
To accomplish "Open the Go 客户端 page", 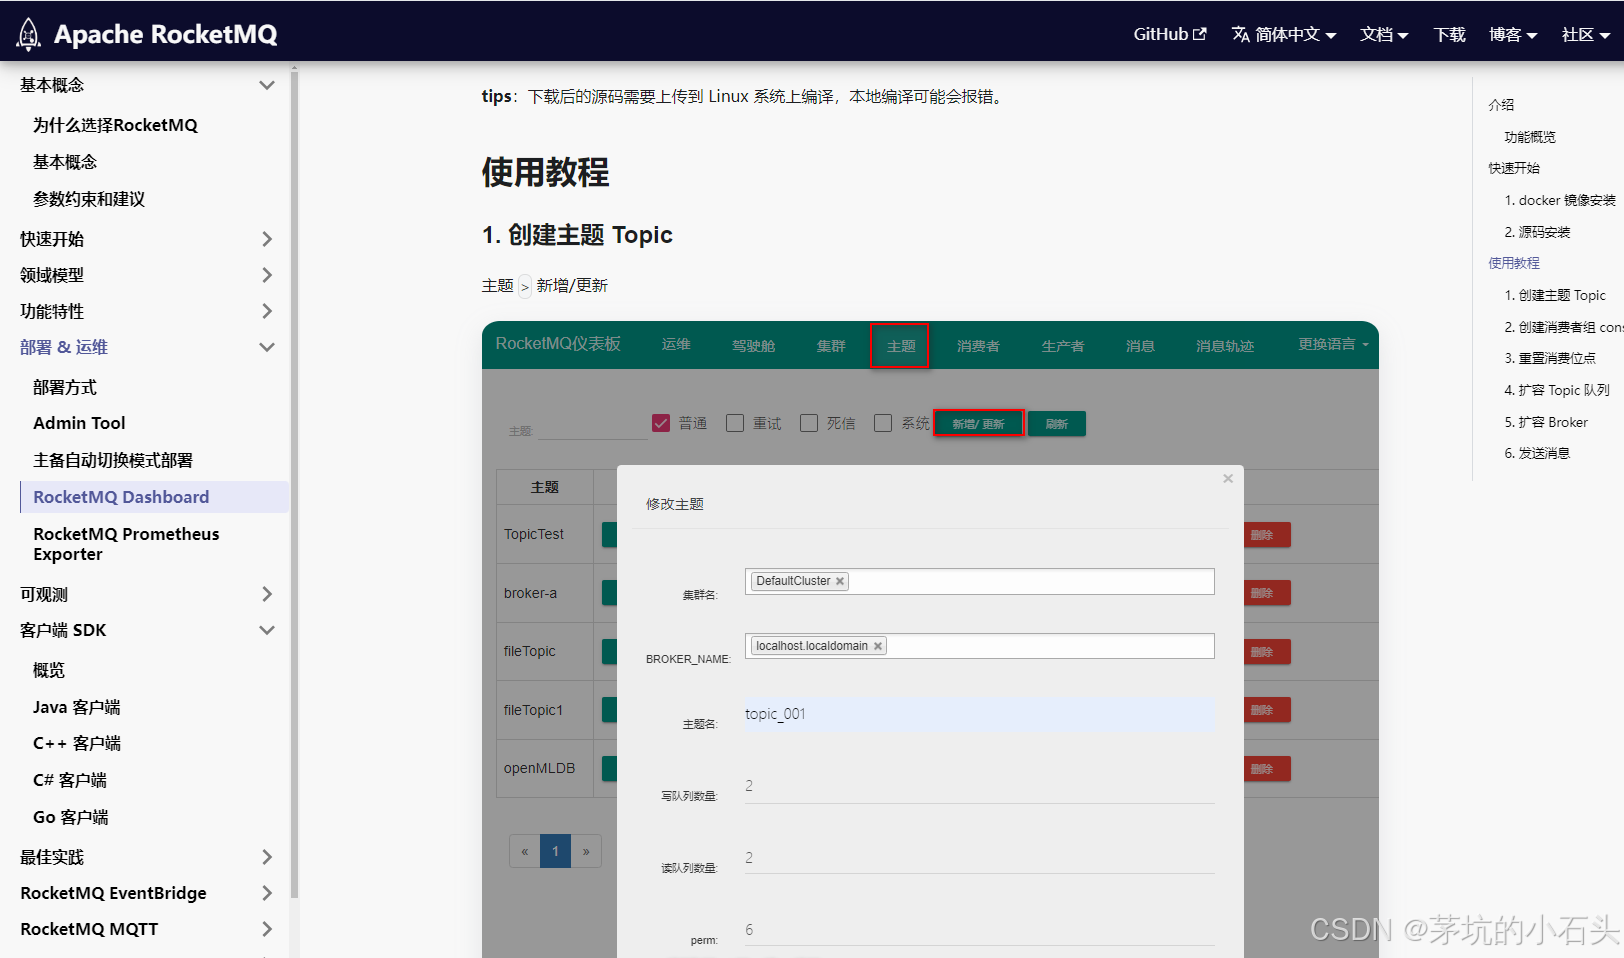I will tap(70, 817).
